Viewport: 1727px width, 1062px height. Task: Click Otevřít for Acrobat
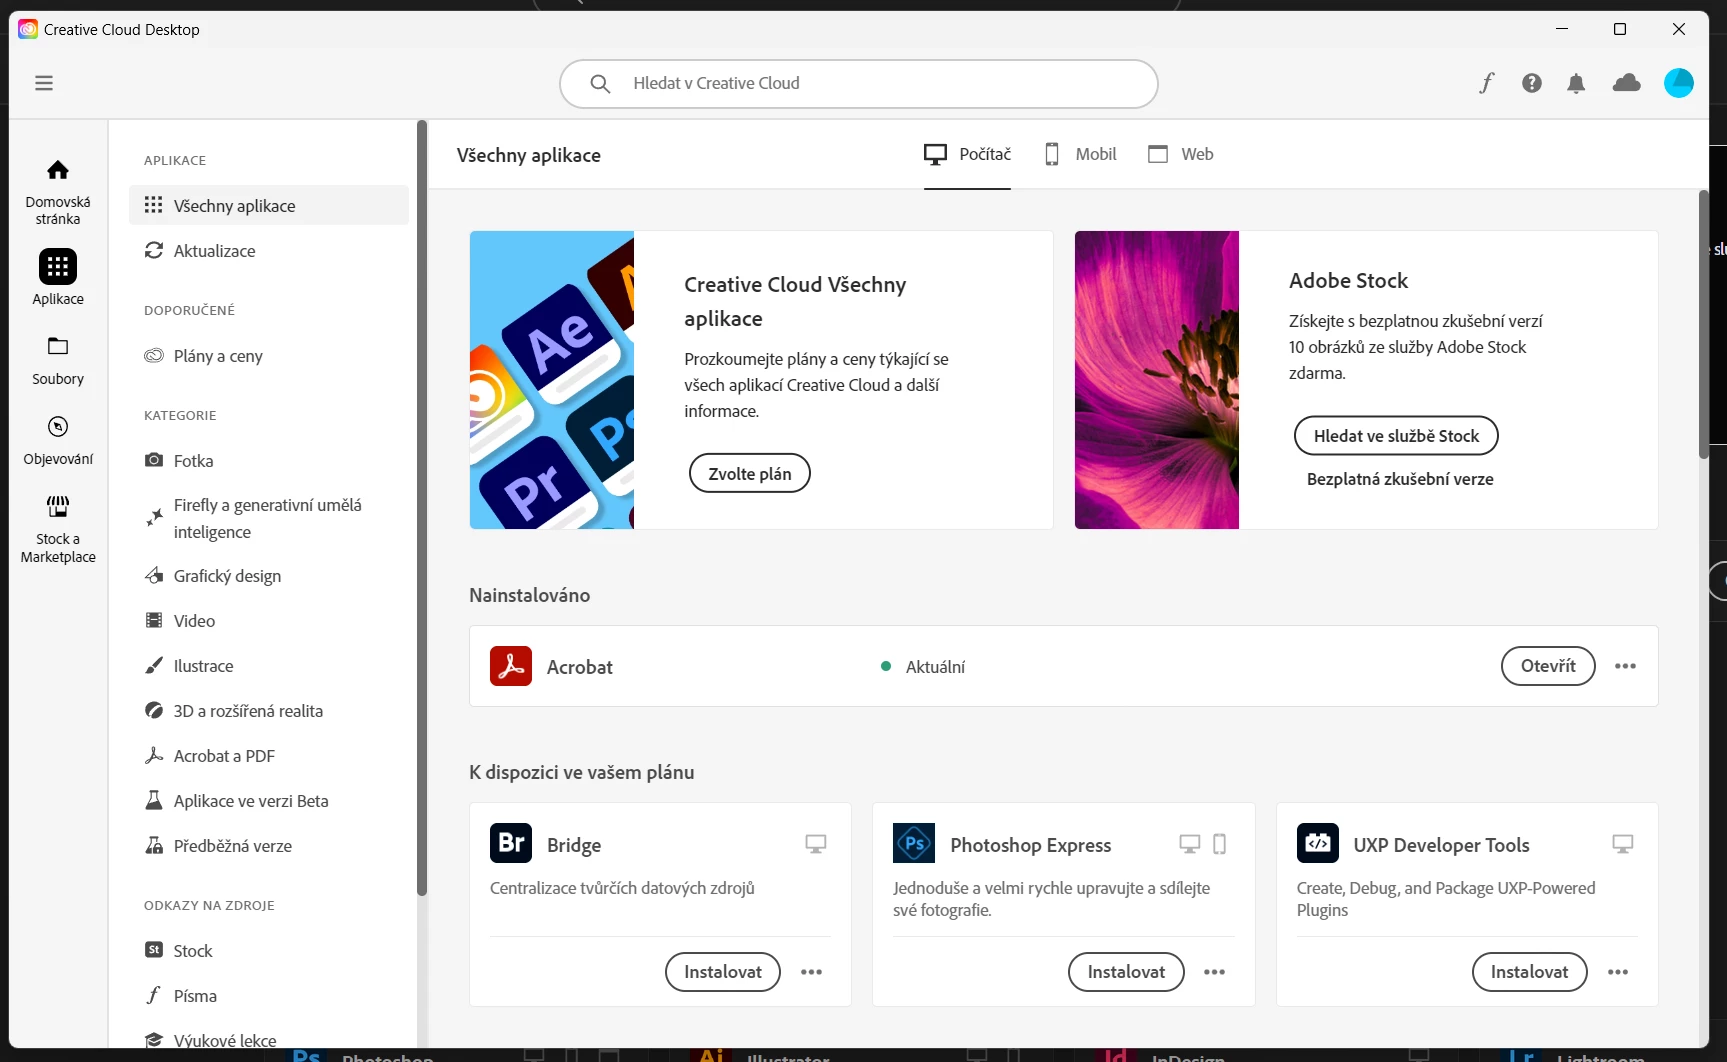1548,666
